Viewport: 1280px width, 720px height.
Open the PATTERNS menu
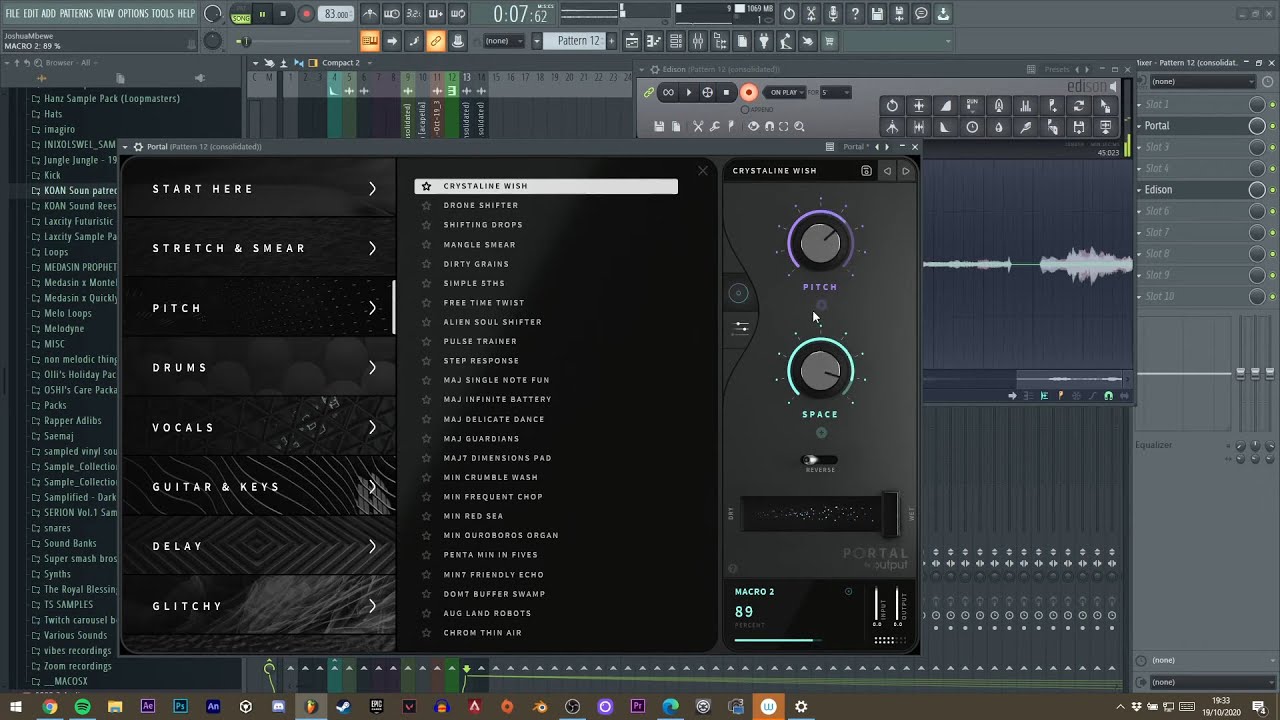click(x=76, y=14)
